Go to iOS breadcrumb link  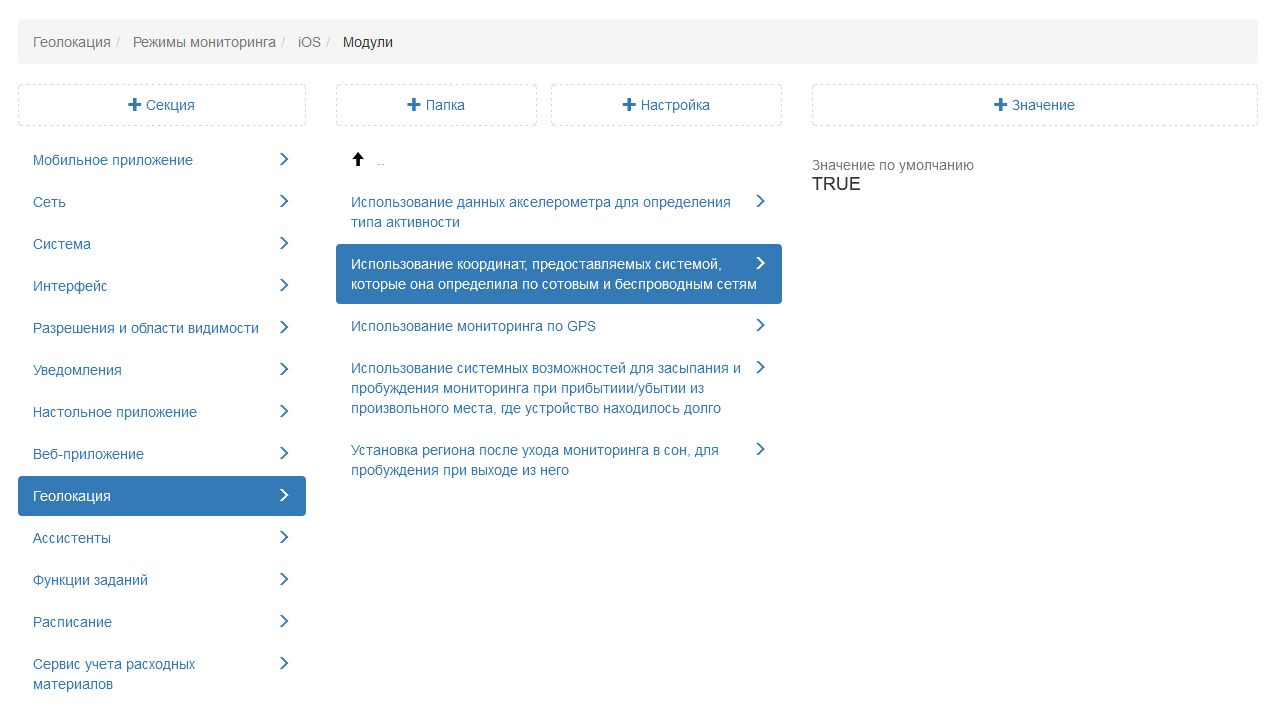[309, 42]
